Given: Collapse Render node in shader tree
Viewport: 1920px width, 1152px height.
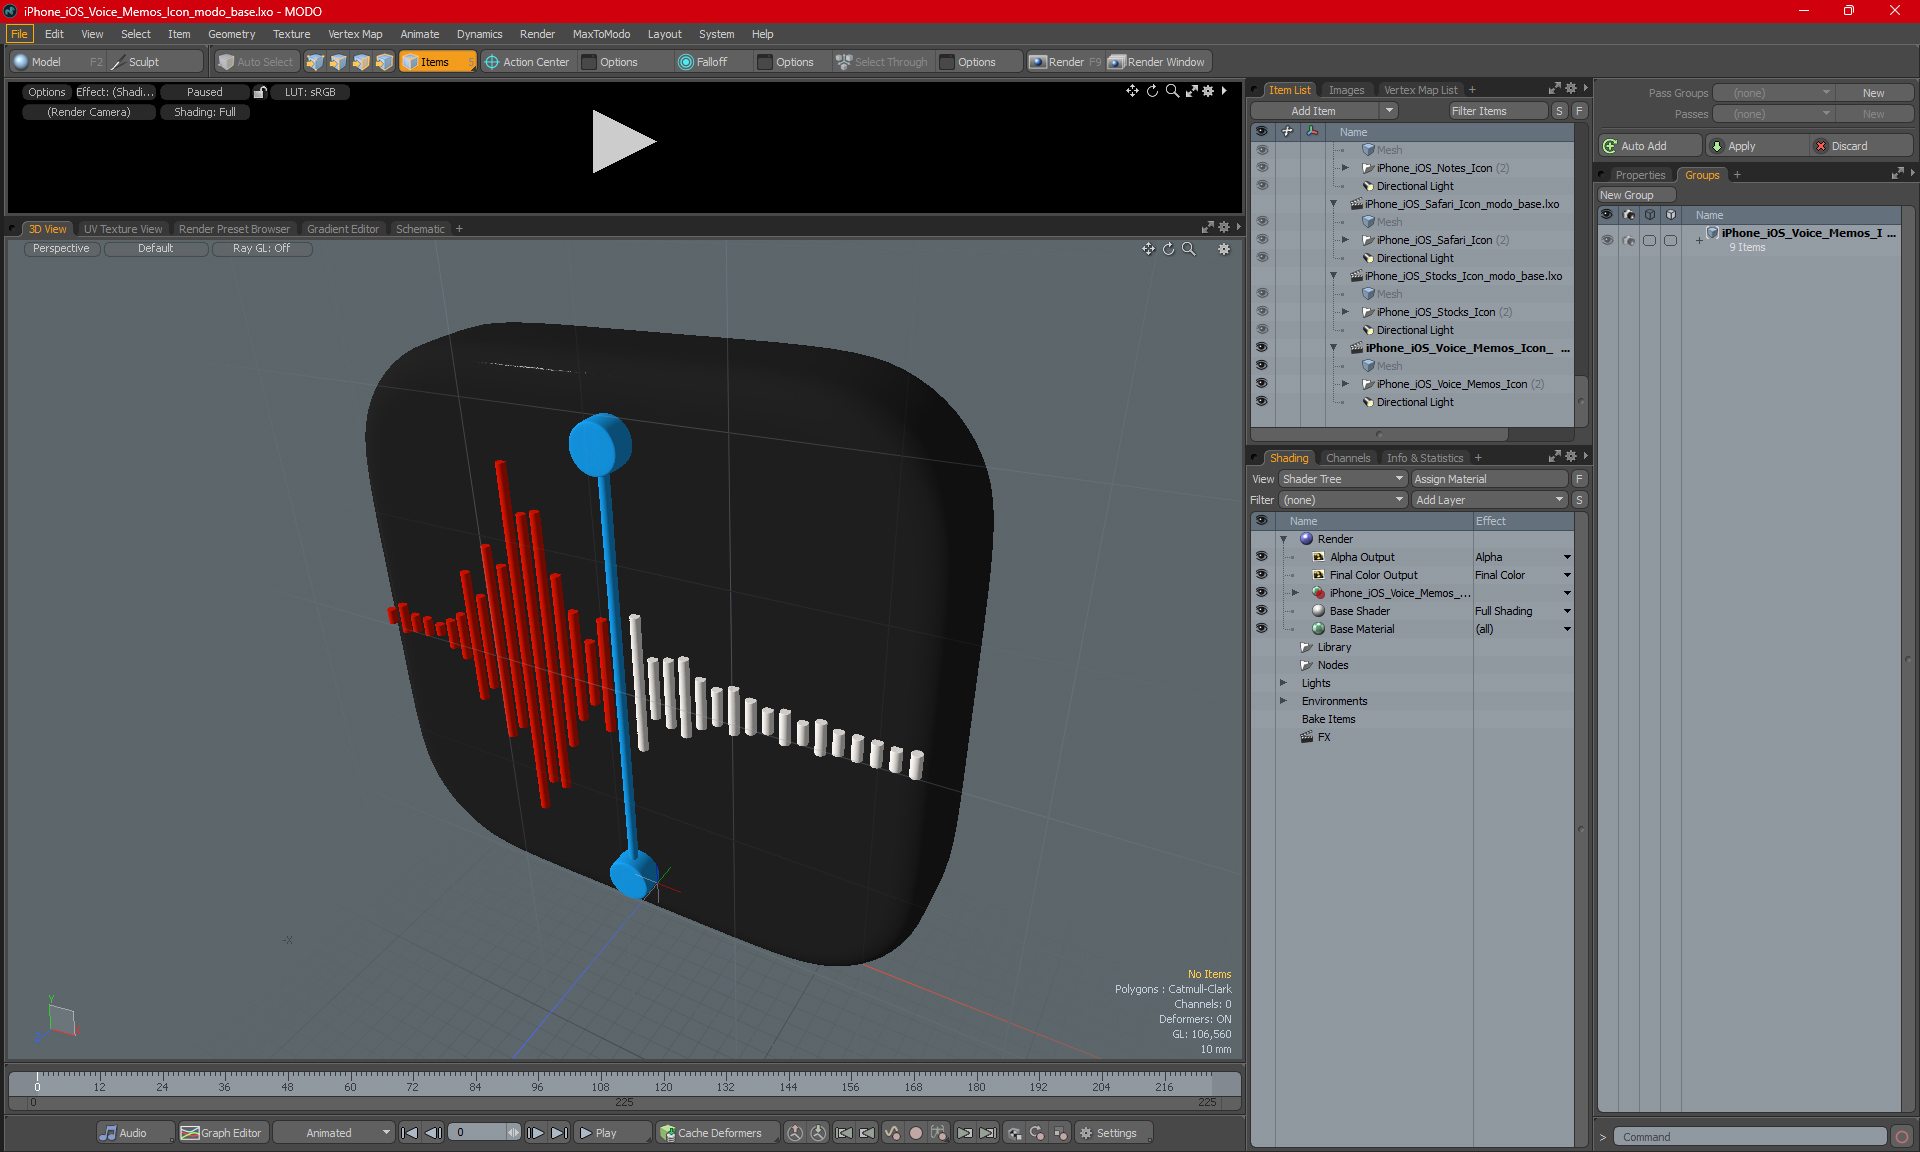Looking at the screenshot, I should (x=1283, y=539).
